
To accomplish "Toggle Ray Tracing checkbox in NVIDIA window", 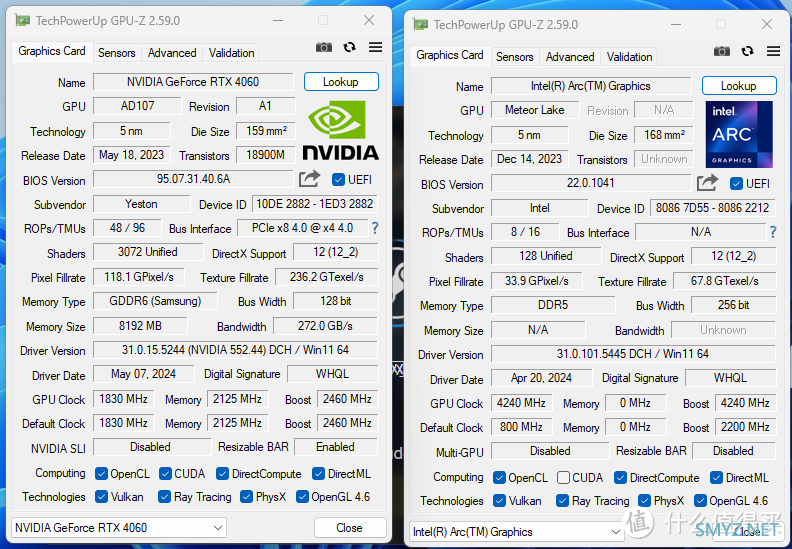I will (164, 497).
